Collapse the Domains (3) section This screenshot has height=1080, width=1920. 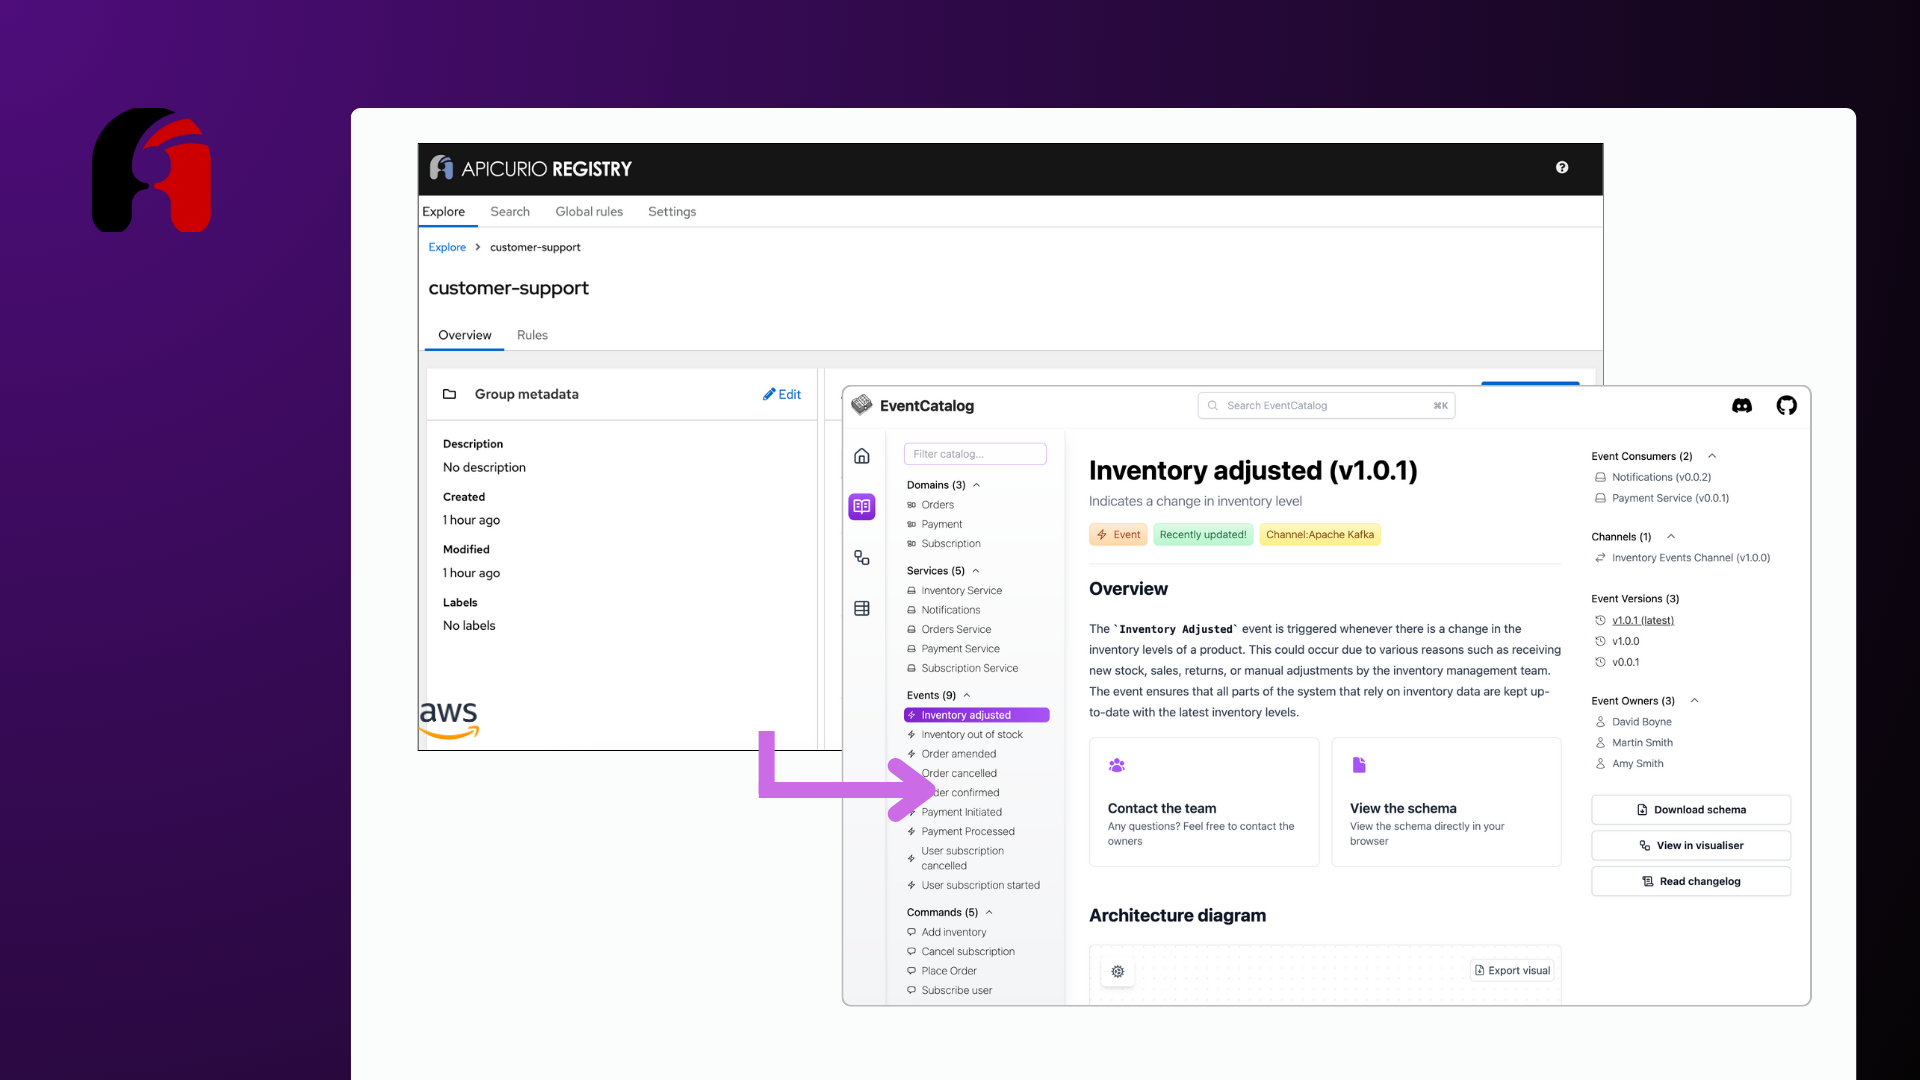click(x=977, y=485)
